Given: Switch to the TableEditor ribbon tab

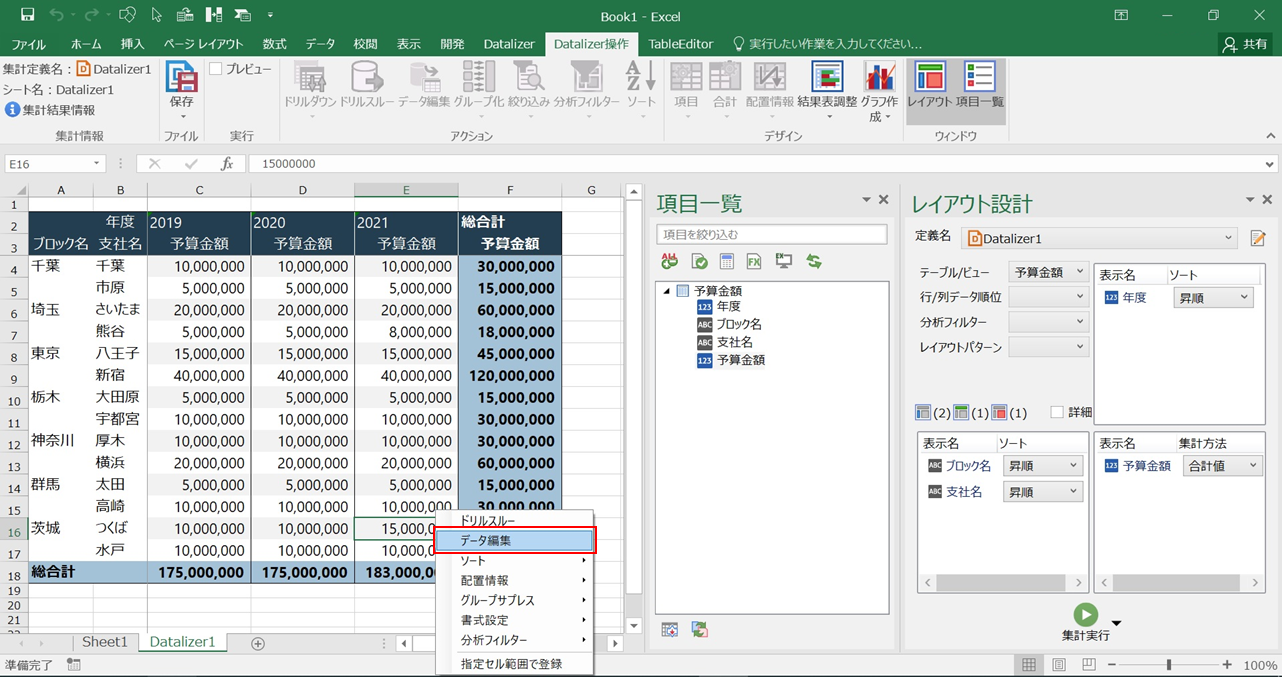Looking at the screenshot, I should [x=680, y=44].
